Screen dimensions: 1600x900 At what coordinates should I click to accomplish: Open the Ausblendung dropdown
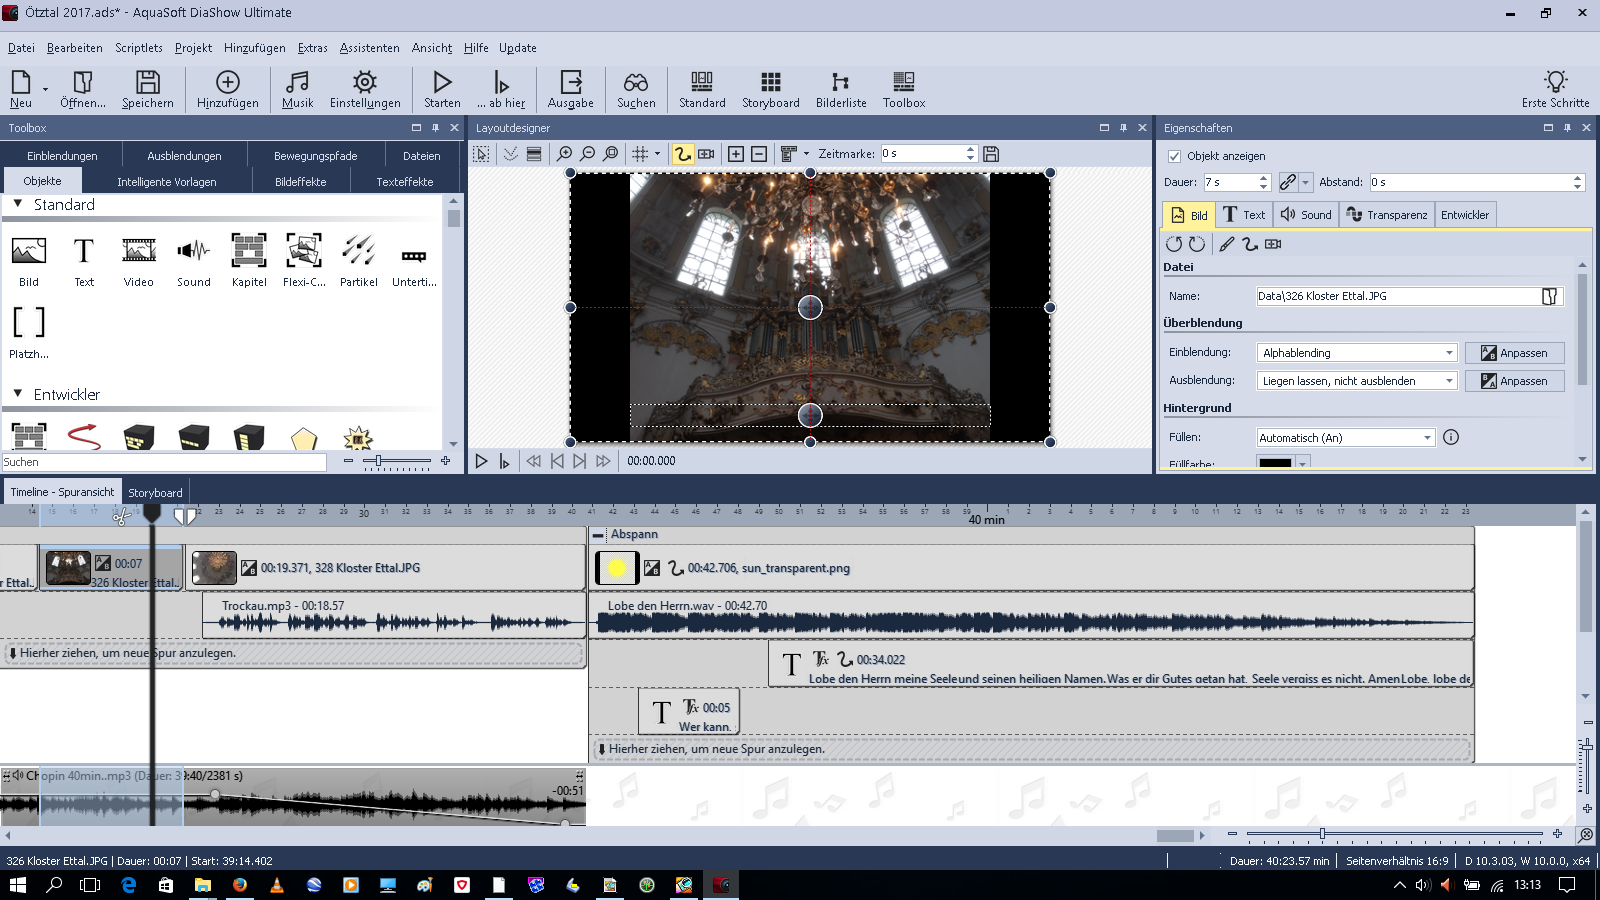[x=1355, y=381]
